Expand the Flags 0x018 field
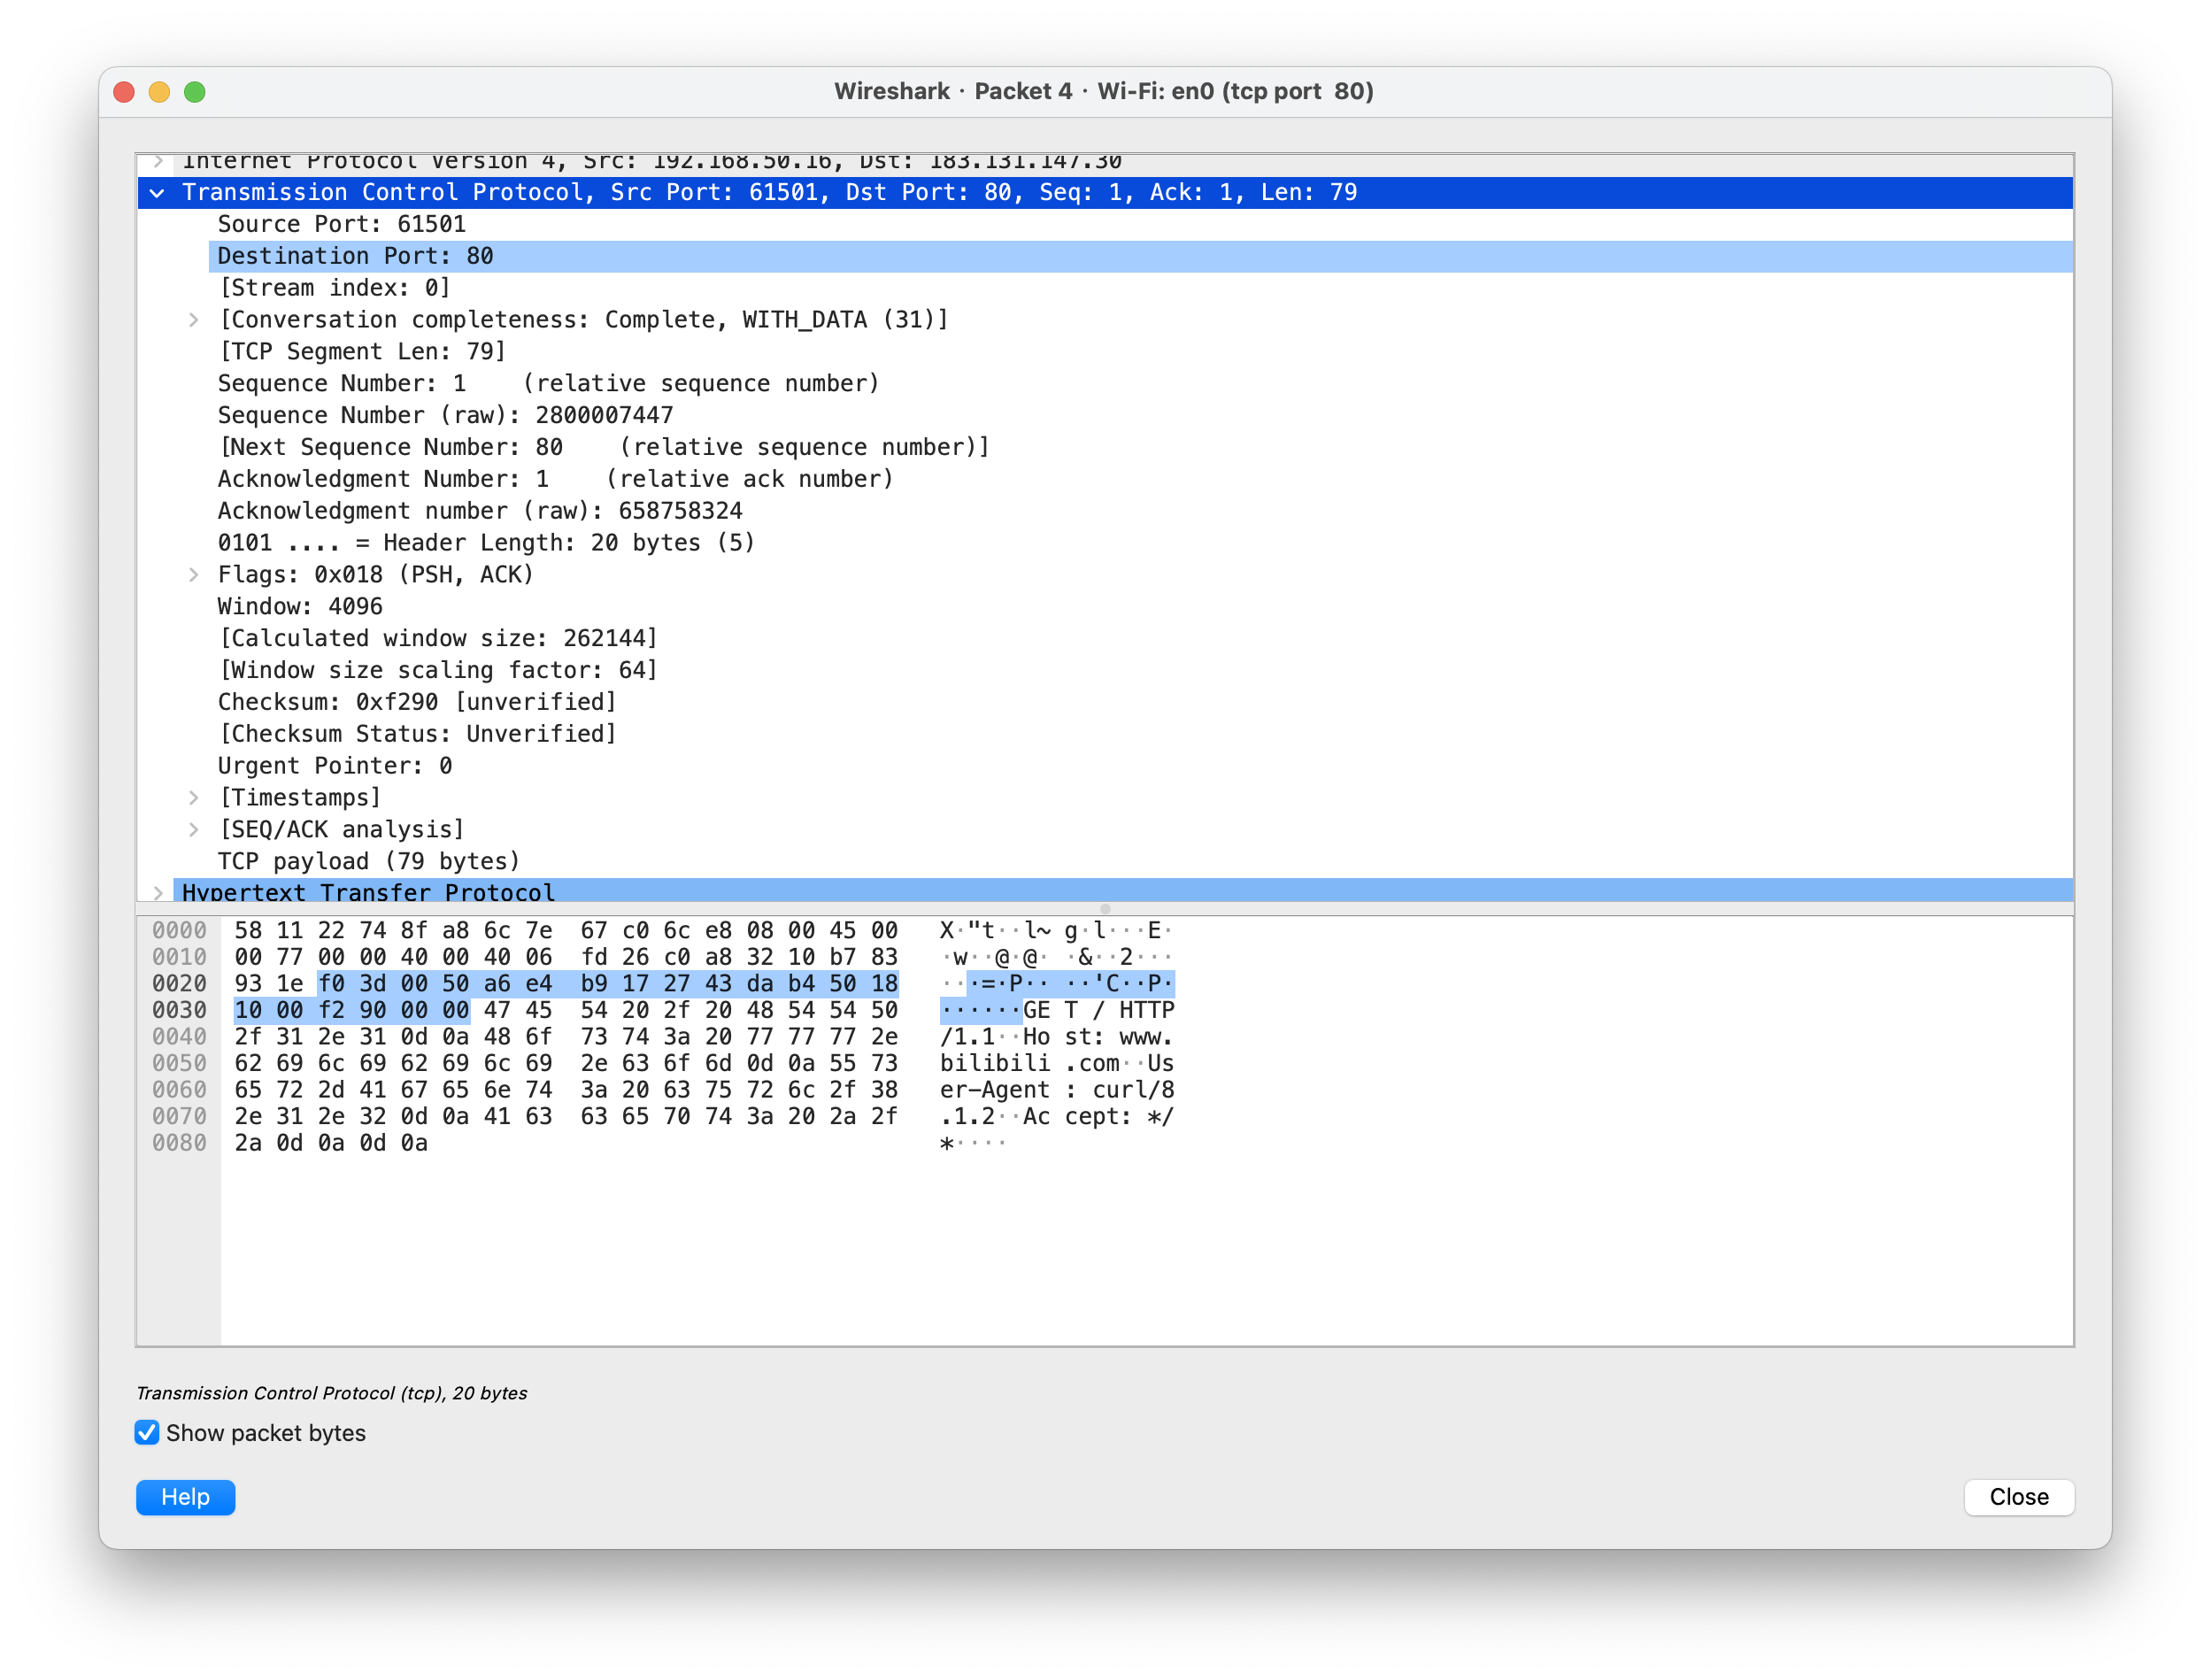This screenshot has width=2211, height=1680. pyautogui.click(x=194, y=575)
